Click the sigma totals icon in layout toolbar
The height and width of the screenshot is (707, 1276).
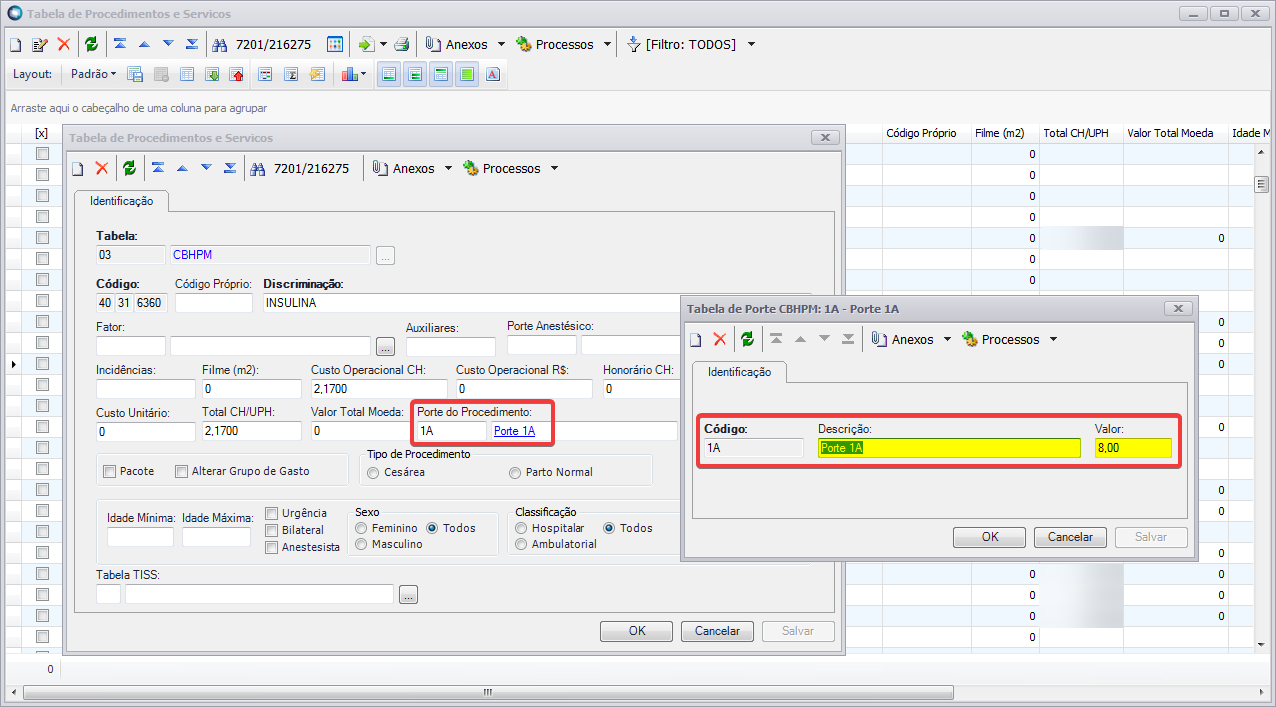(291, 74)
